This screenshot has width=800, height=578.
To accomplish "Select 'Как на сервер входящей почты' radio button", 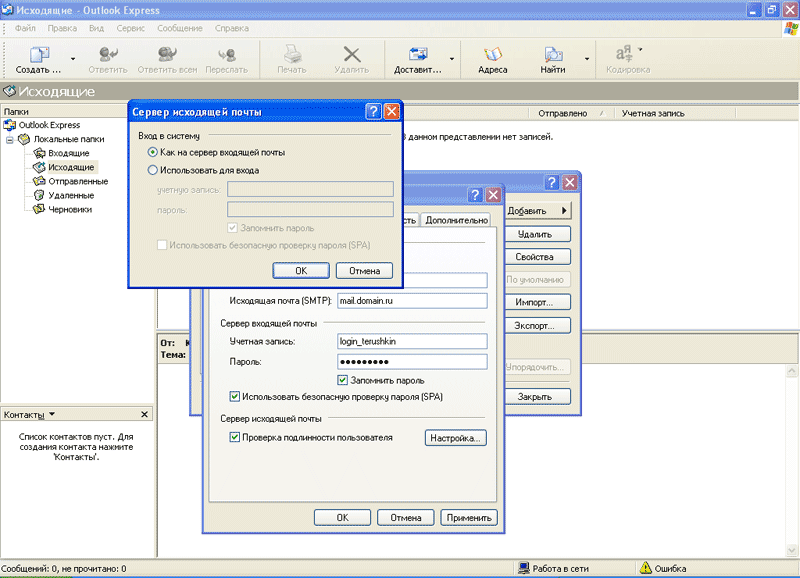I will (x=153, y=152).
